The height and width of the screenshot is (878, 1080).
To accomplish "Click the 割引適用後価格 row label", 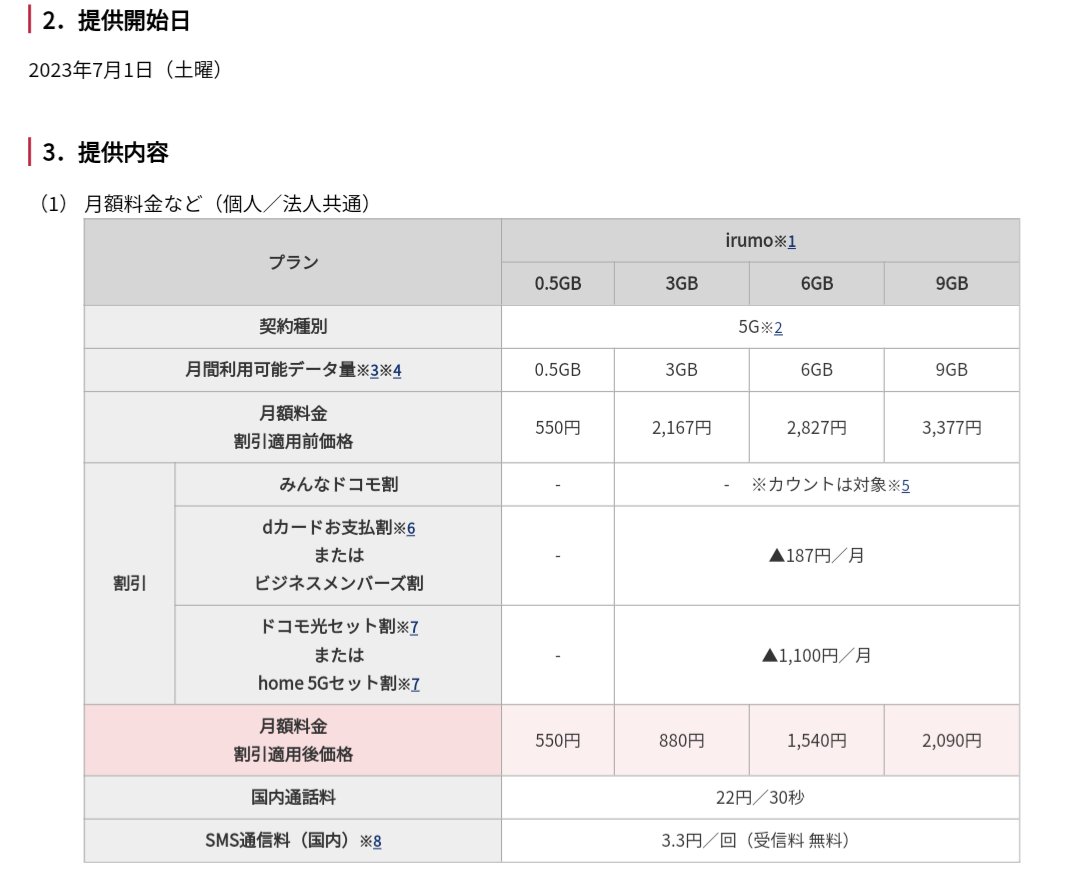I will 293,741.
